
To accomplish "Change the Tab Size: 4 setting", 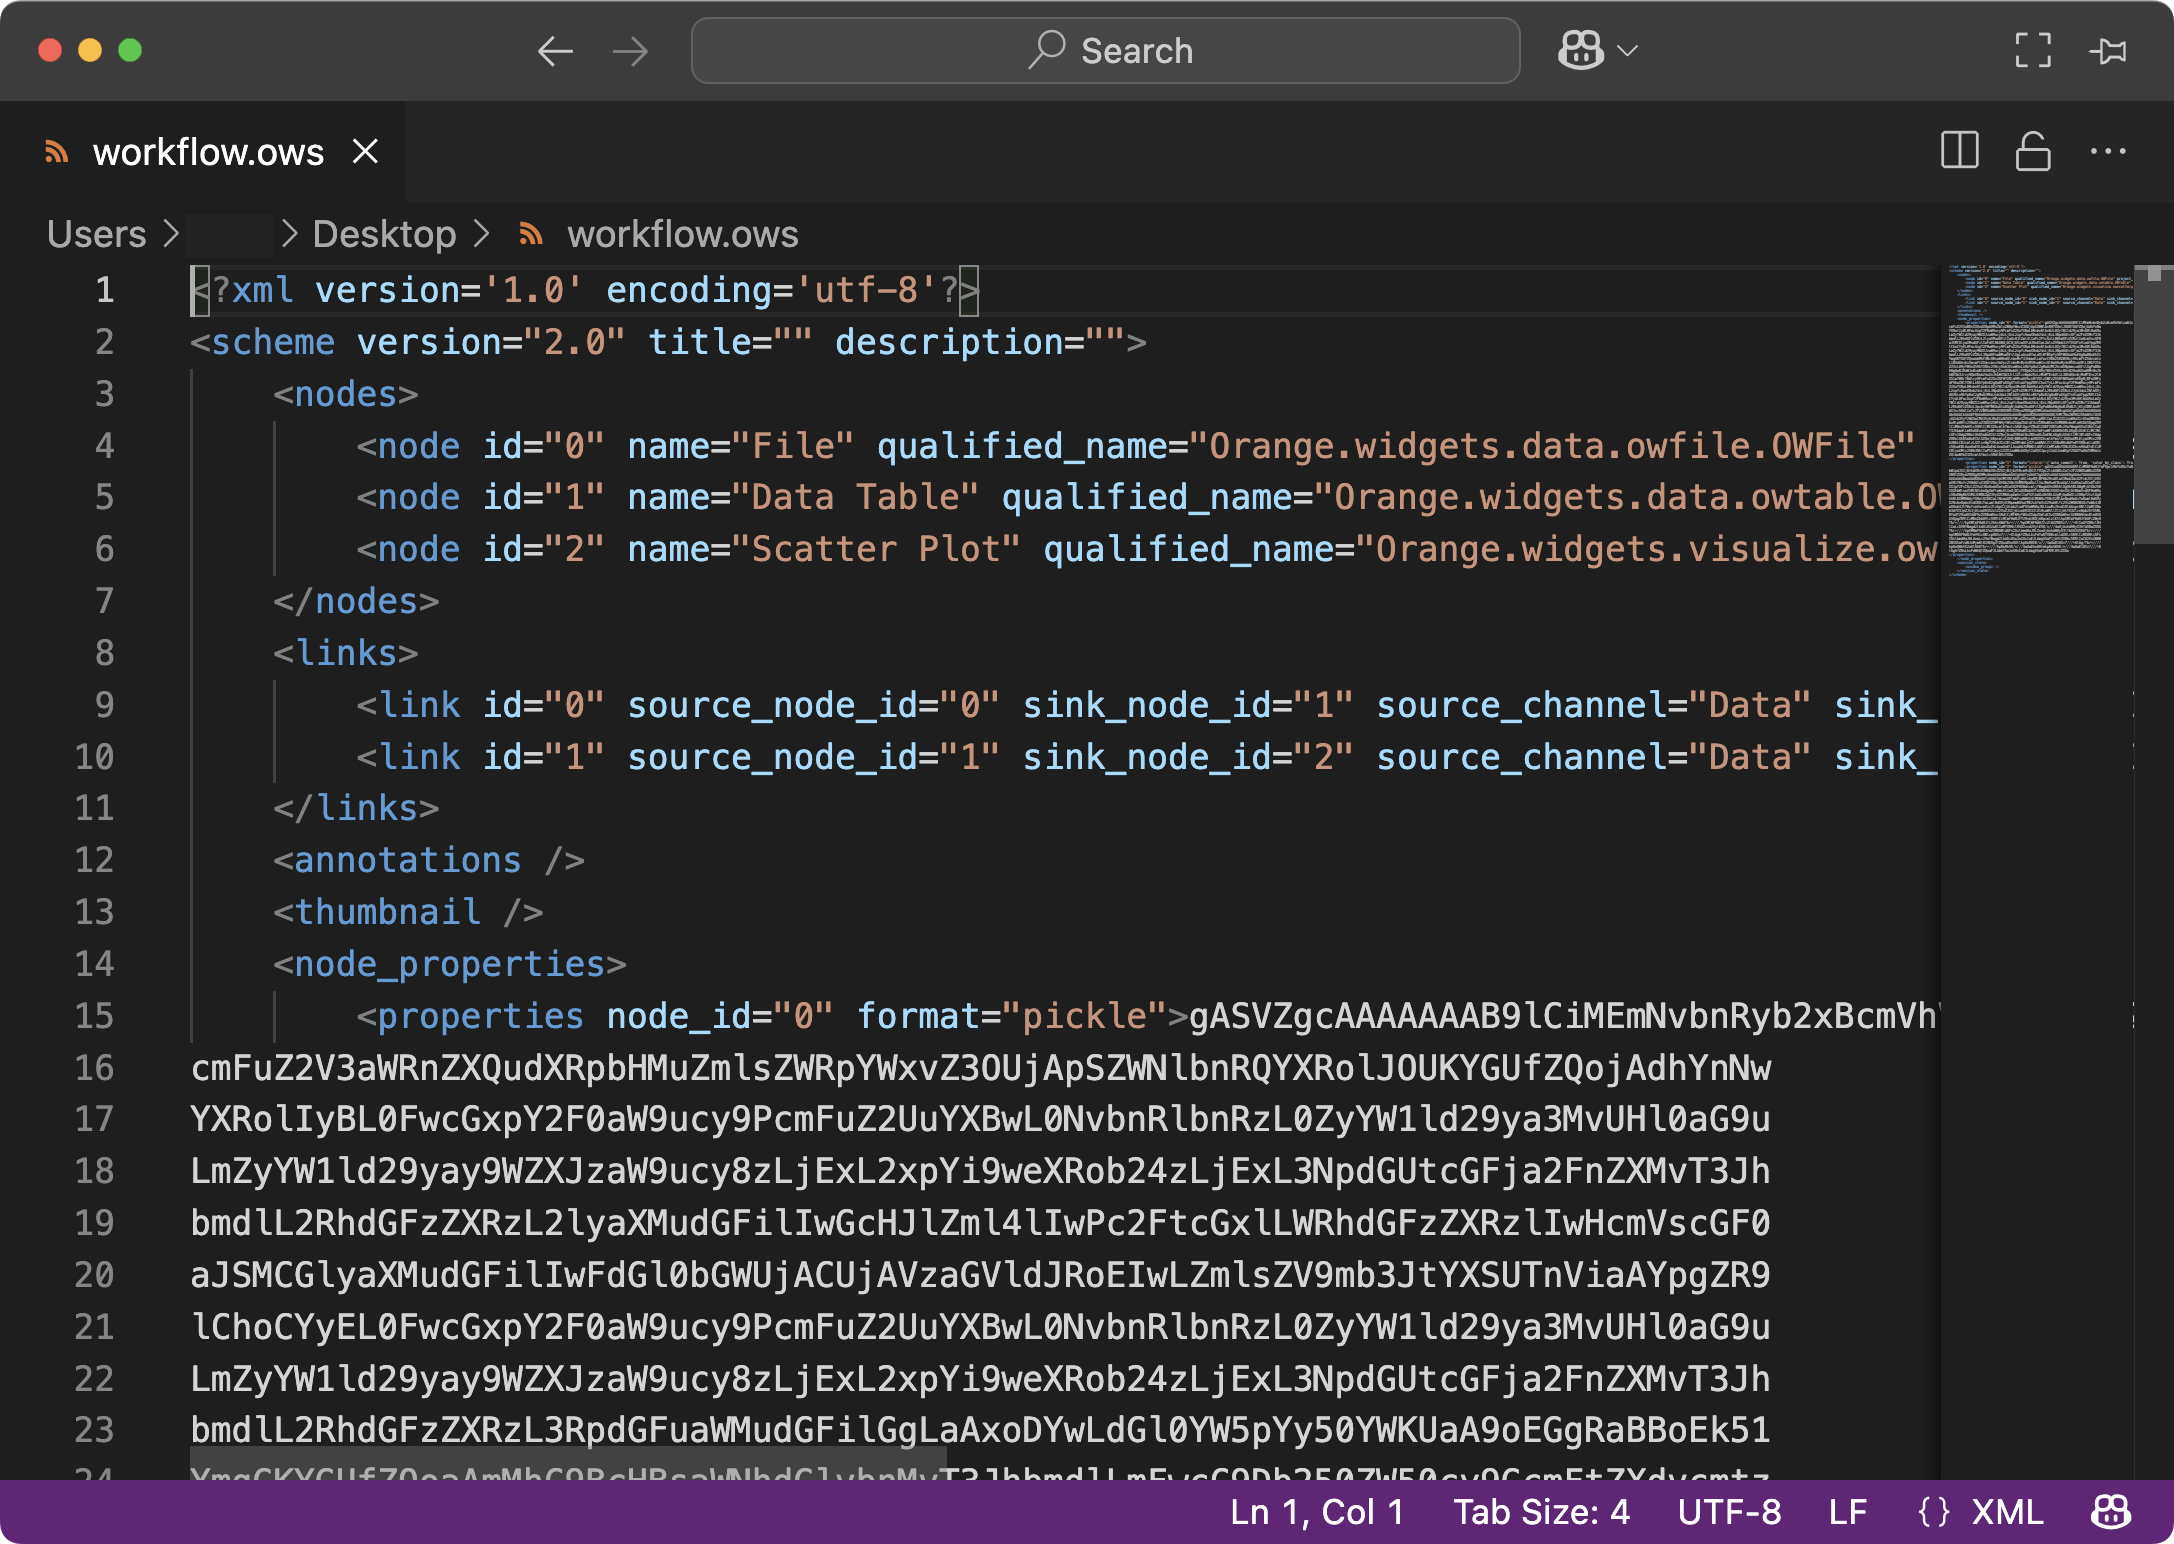I will [1541, 1512].
